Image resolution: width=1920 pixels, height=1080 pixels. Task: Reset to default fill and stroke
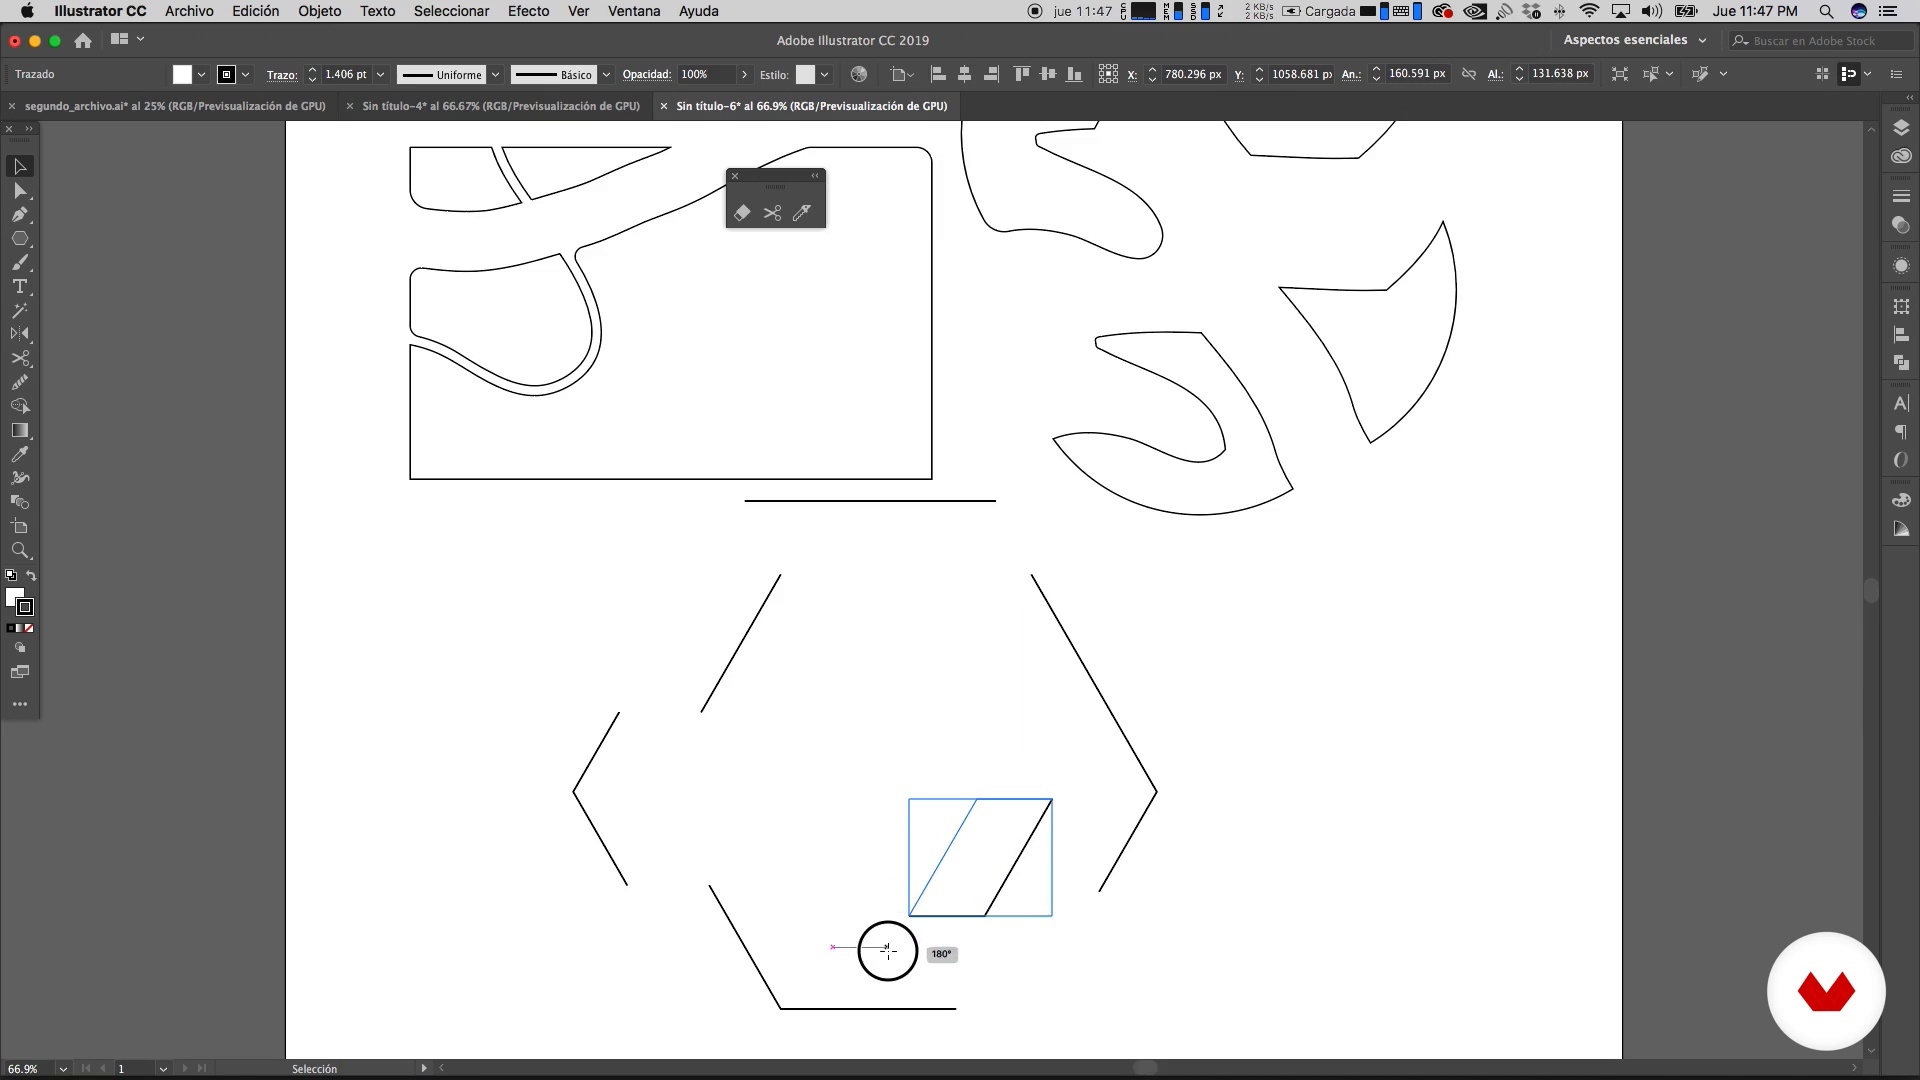pyautogui.click(x=11, y=576)
